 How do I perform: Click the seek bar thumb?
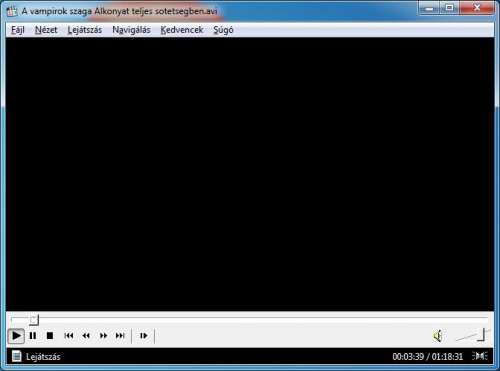tap(34, 320)
